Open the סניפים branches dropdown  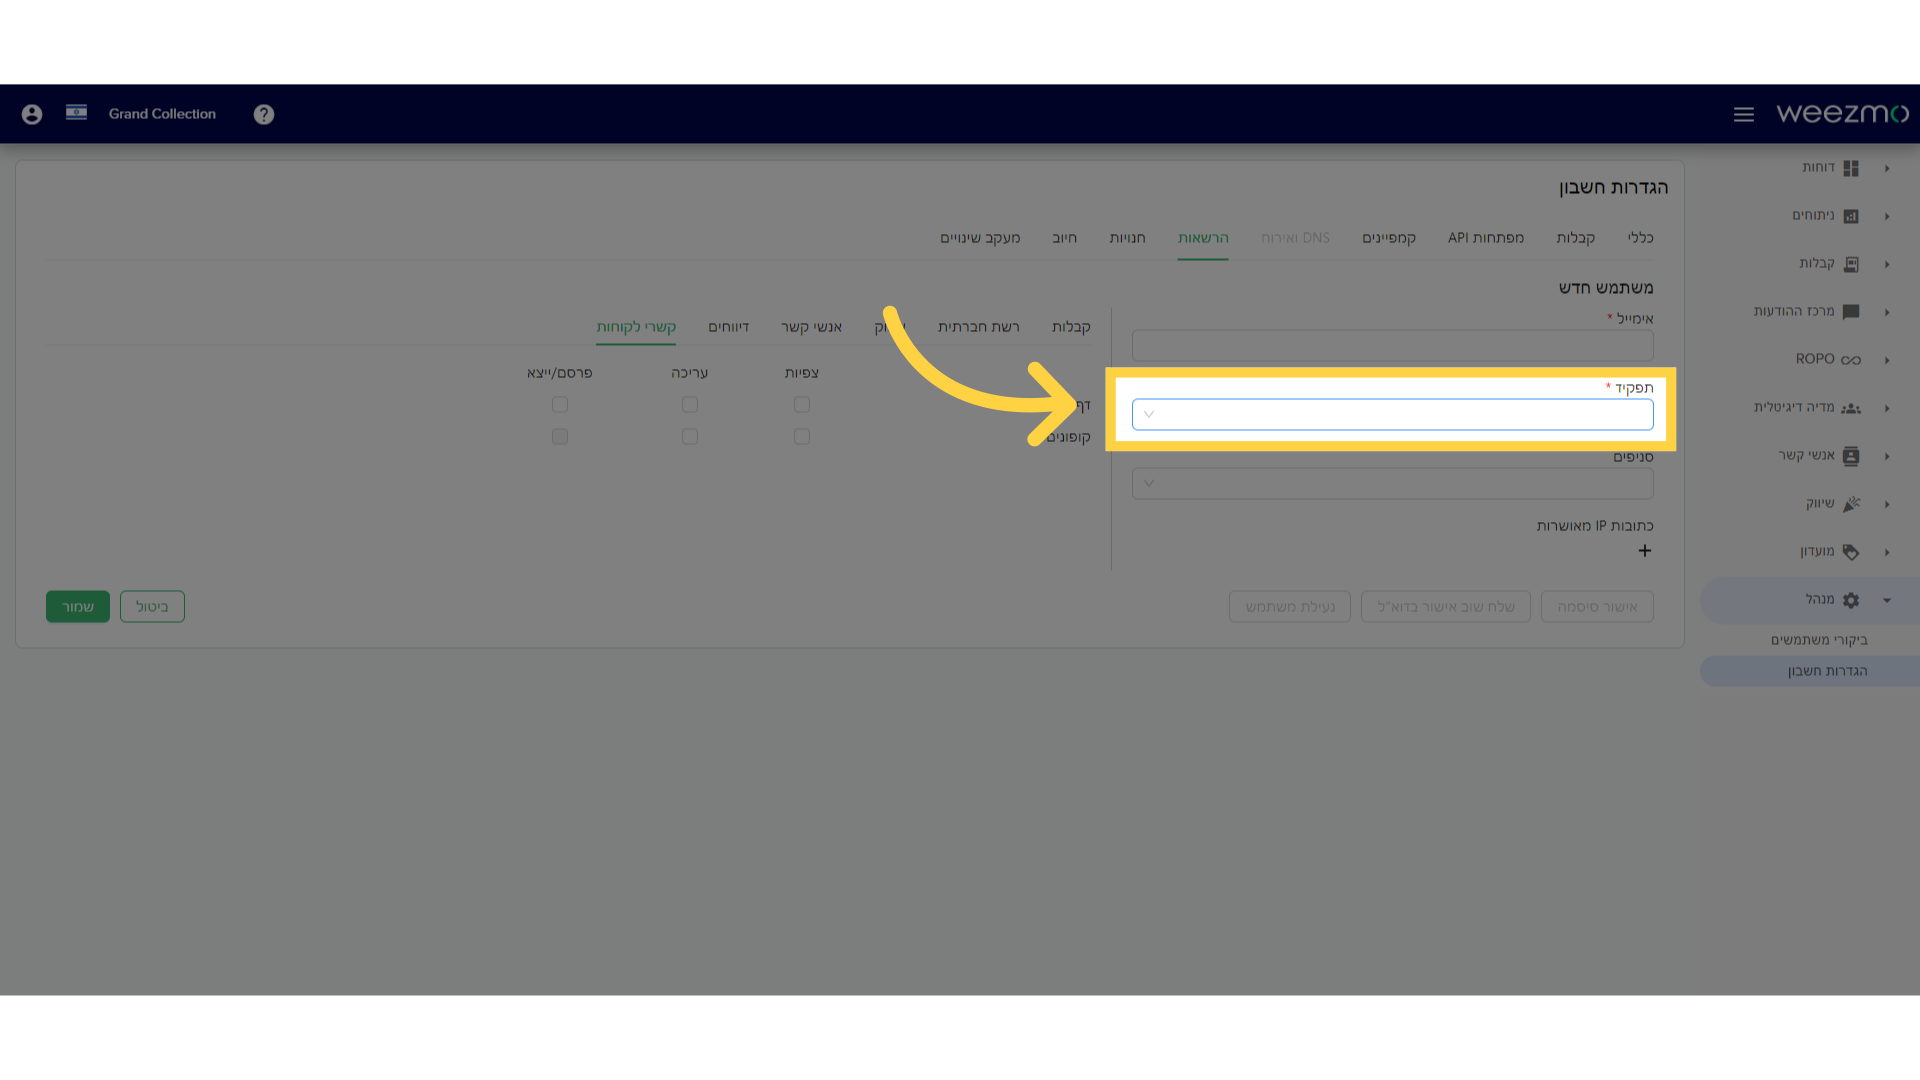coord(1392,484)
